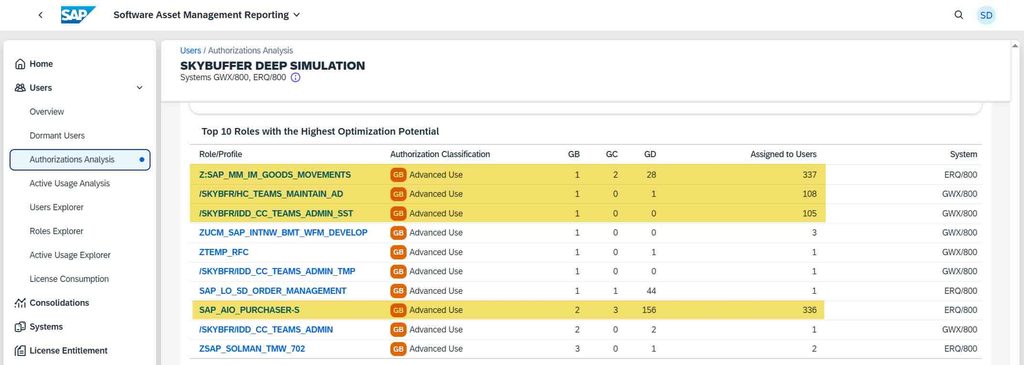
Task: Click GB badge in /SKYBFR/IDD_CC_TEAMS_ADMIN row
Action: (398, 329)
